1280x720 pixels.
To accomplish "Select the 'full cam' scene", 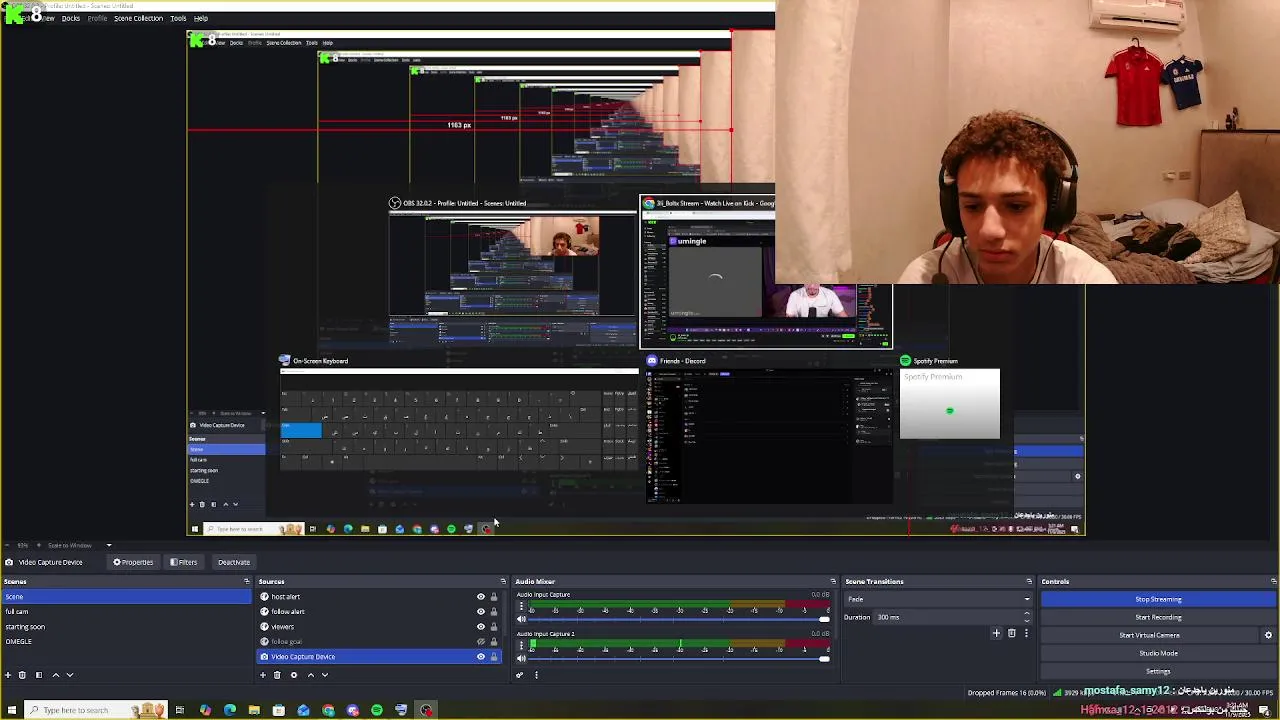I will point(126,612).
